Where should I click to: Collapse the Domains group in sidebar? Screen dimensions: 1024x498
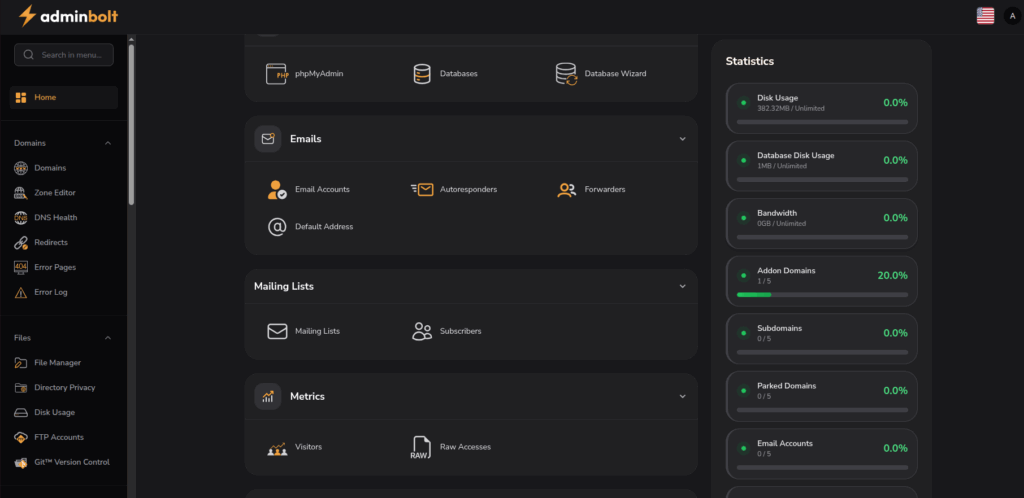click(108, 143)
